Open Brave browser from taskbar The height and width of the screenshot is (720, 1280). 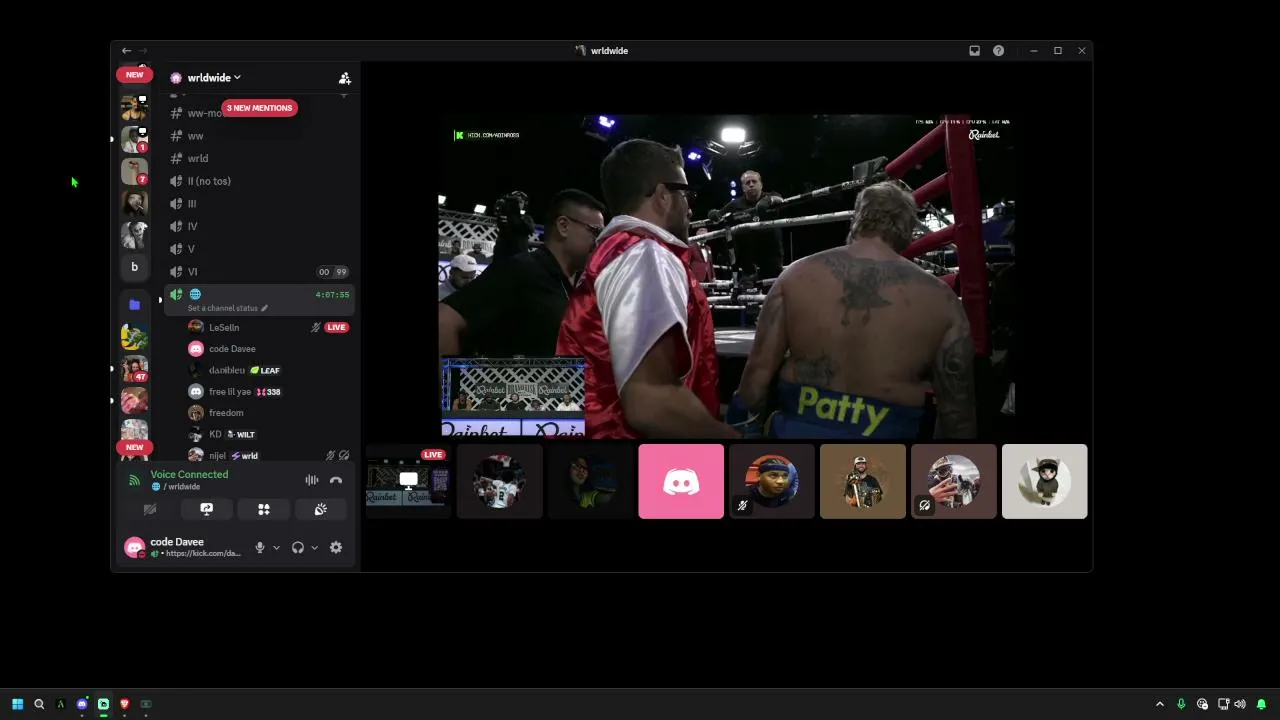tap(124, 704)
